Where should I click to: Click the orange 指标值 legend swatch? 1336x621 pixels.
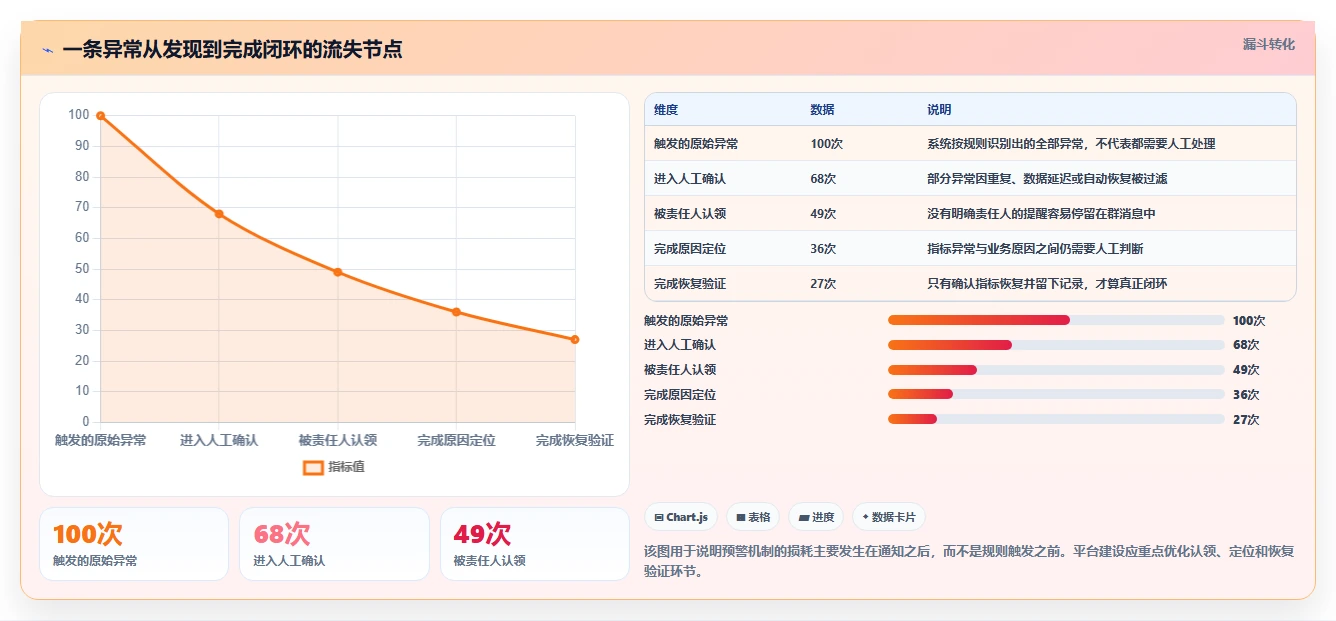[x=313, y=467]
